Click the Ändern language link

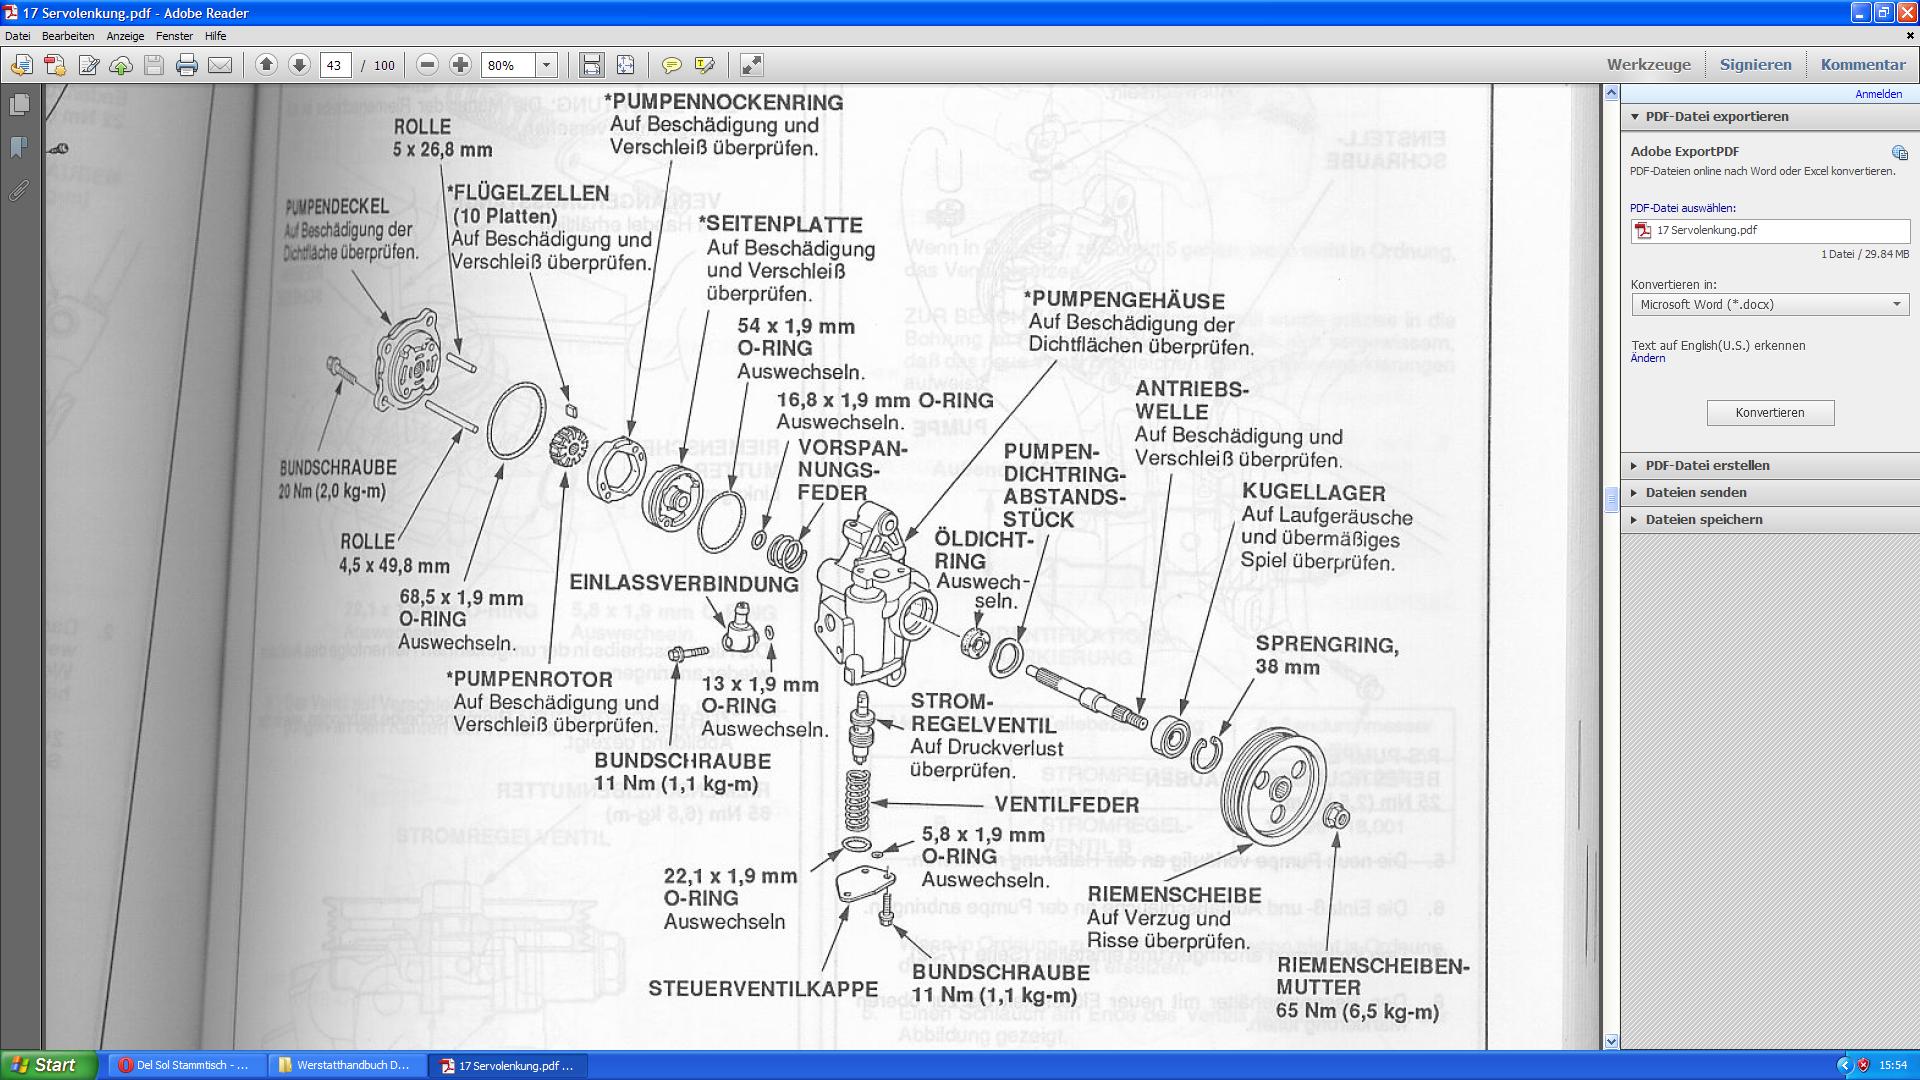pyautogui.click(x=1647, y=358)
